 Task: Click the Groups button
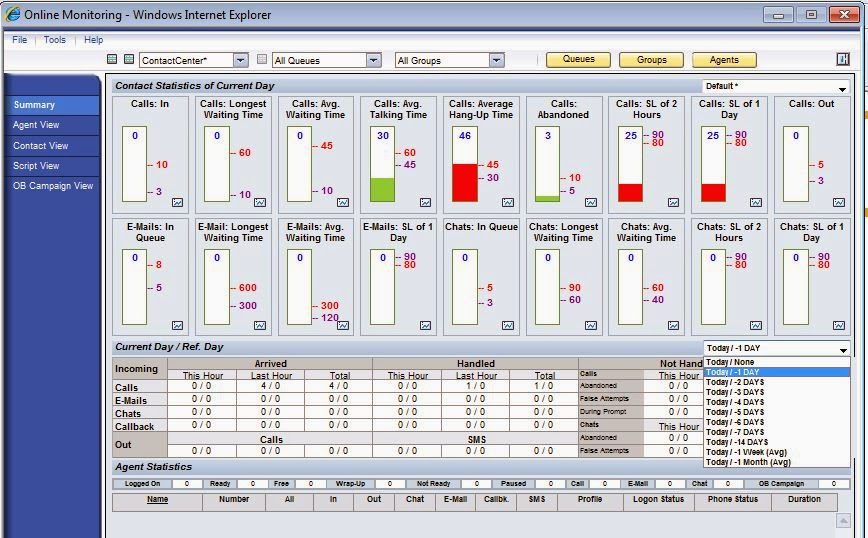pos(651,59)
